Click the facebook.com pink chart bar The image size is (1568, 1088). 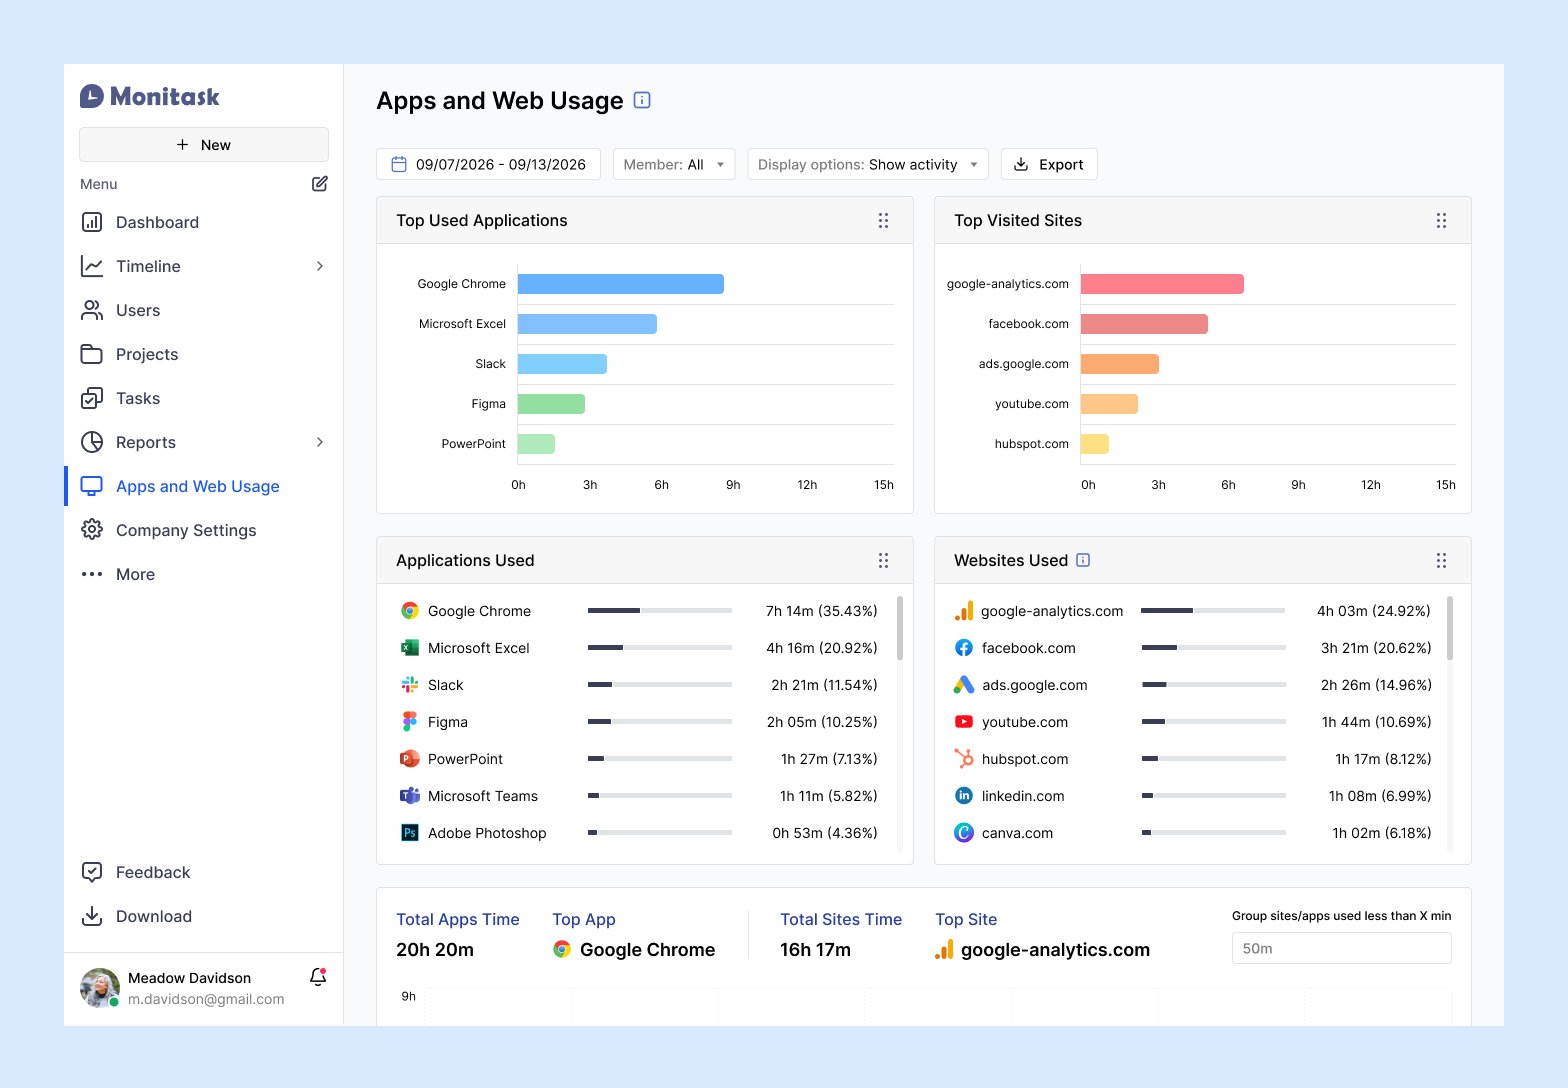pos(1144,324)
